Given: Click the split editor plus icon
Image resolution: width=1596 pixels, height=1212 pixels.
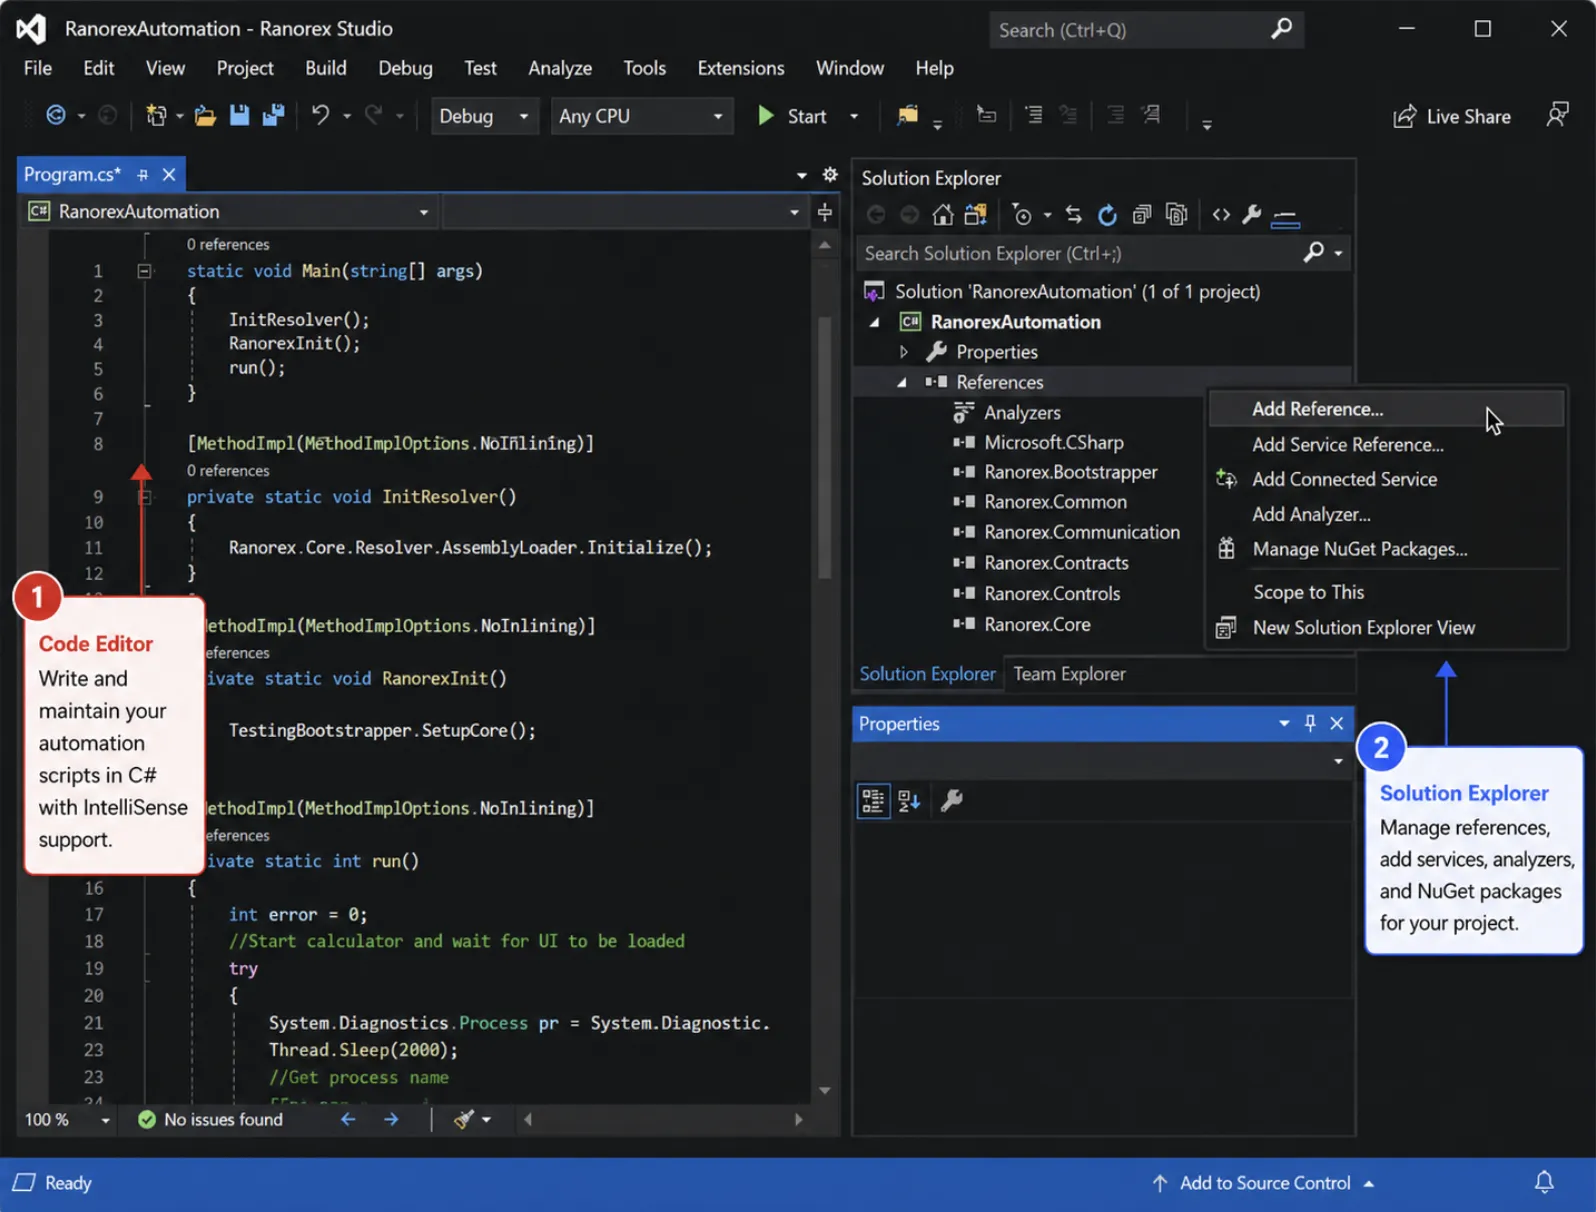Looking at the screenshot, I should pyautogui.click(x=825, y=212).
